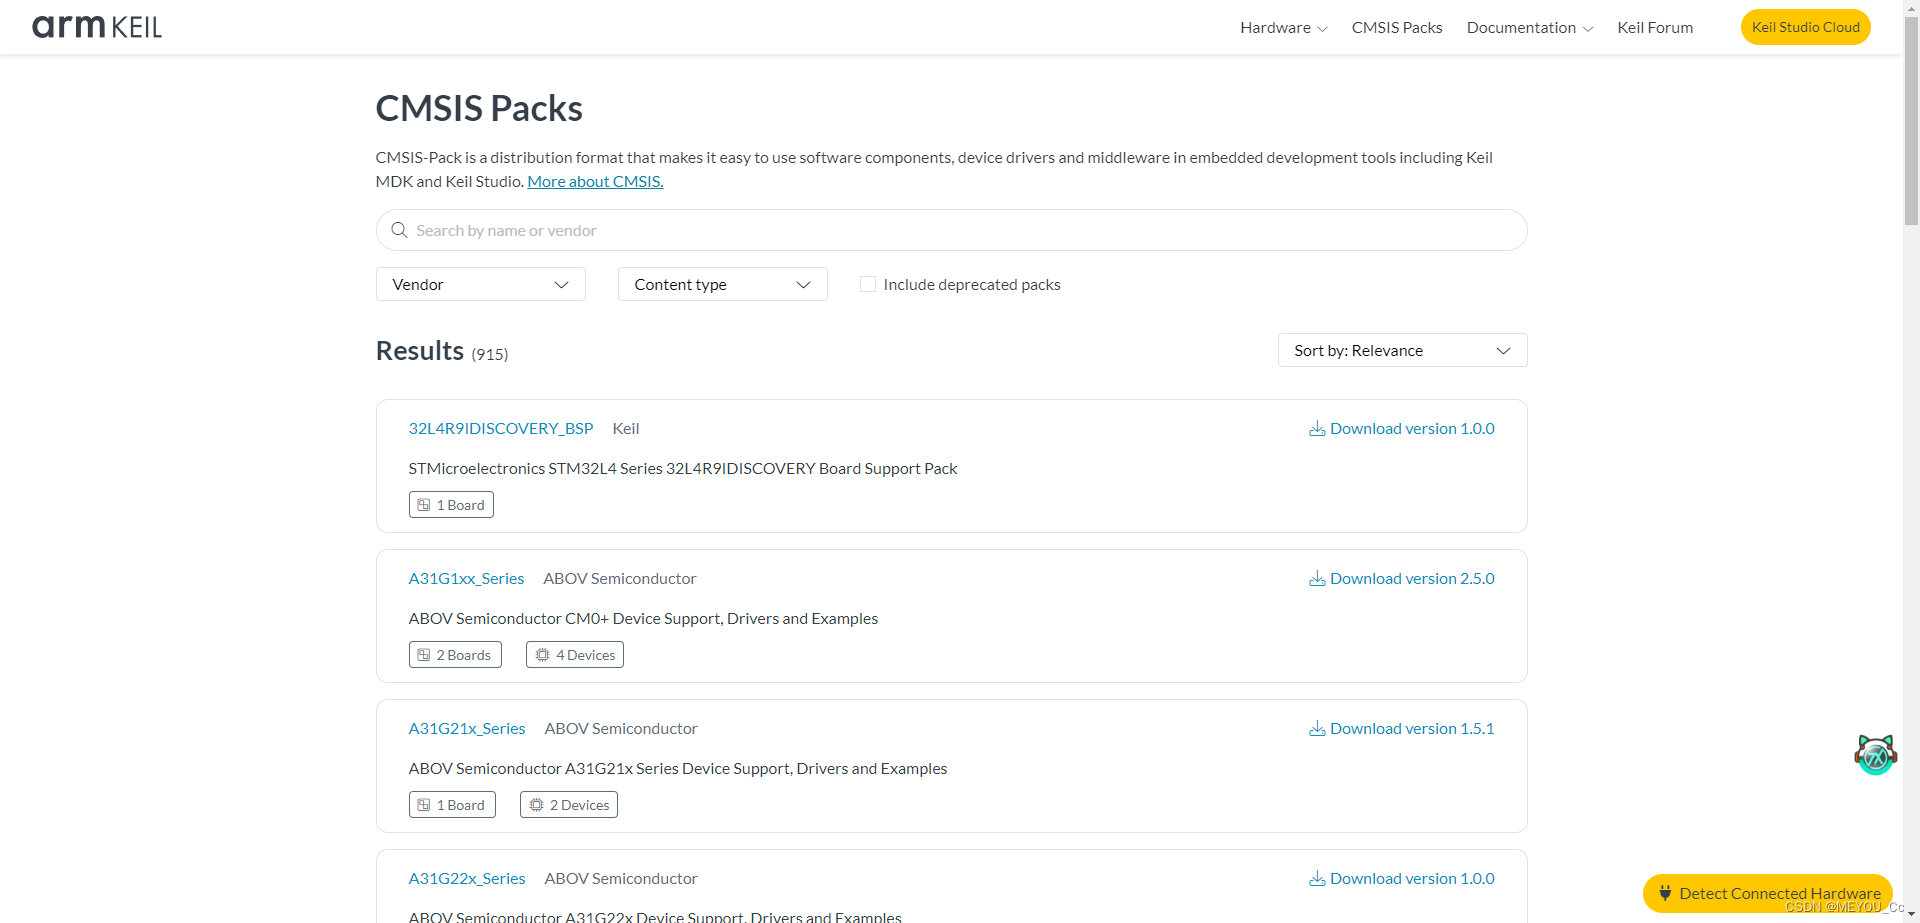Click download icon for A31G21x_Series pack
Screen dimensions: 1920x923
[1317, 728]
